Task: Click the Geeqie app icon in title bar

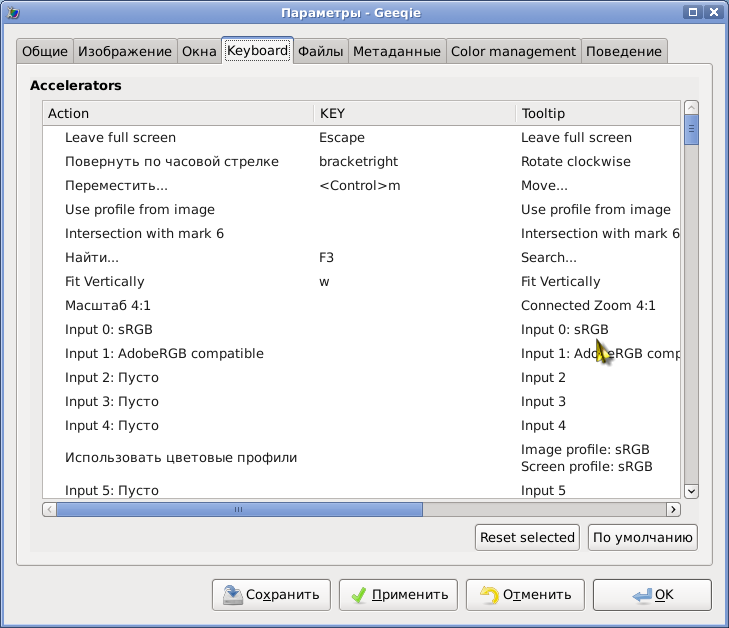Action: click(x=13, y=12)
